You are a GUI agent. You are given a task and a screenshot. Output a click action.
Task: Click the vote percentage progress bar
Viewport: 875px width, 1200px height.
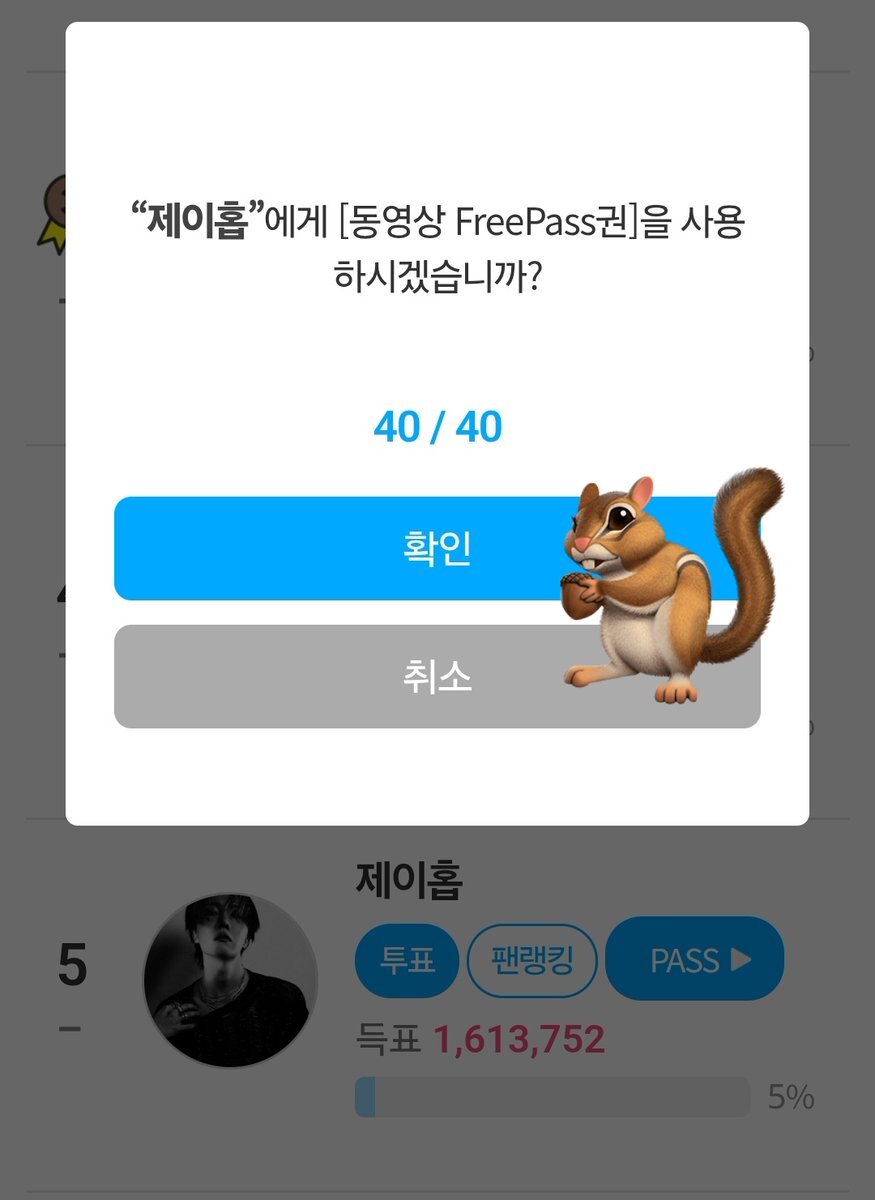tap(552, 1097)
